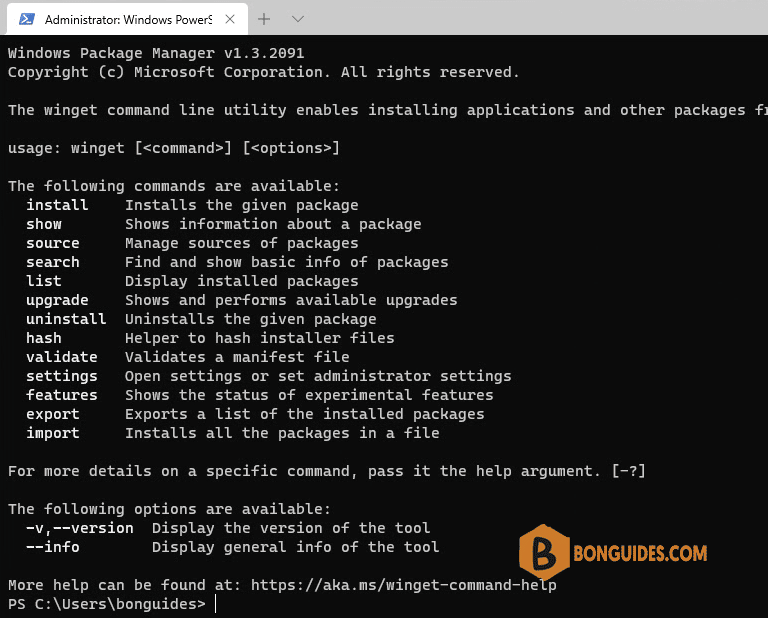Click the 'search' command entry
The height and width of the screenshot is (618, 768).
(53, 262)
